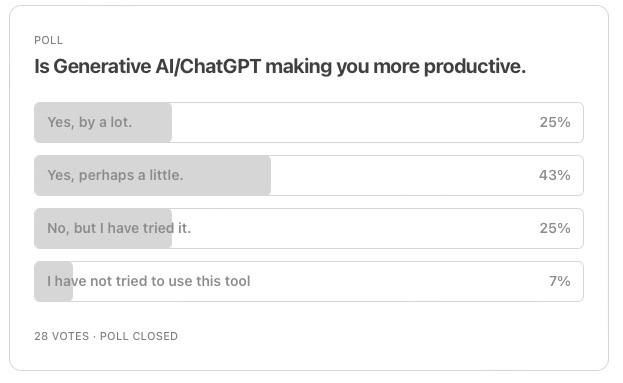Click the short gray bar of the 7% option
The image size is (623, 383).
tap(54, 281)
